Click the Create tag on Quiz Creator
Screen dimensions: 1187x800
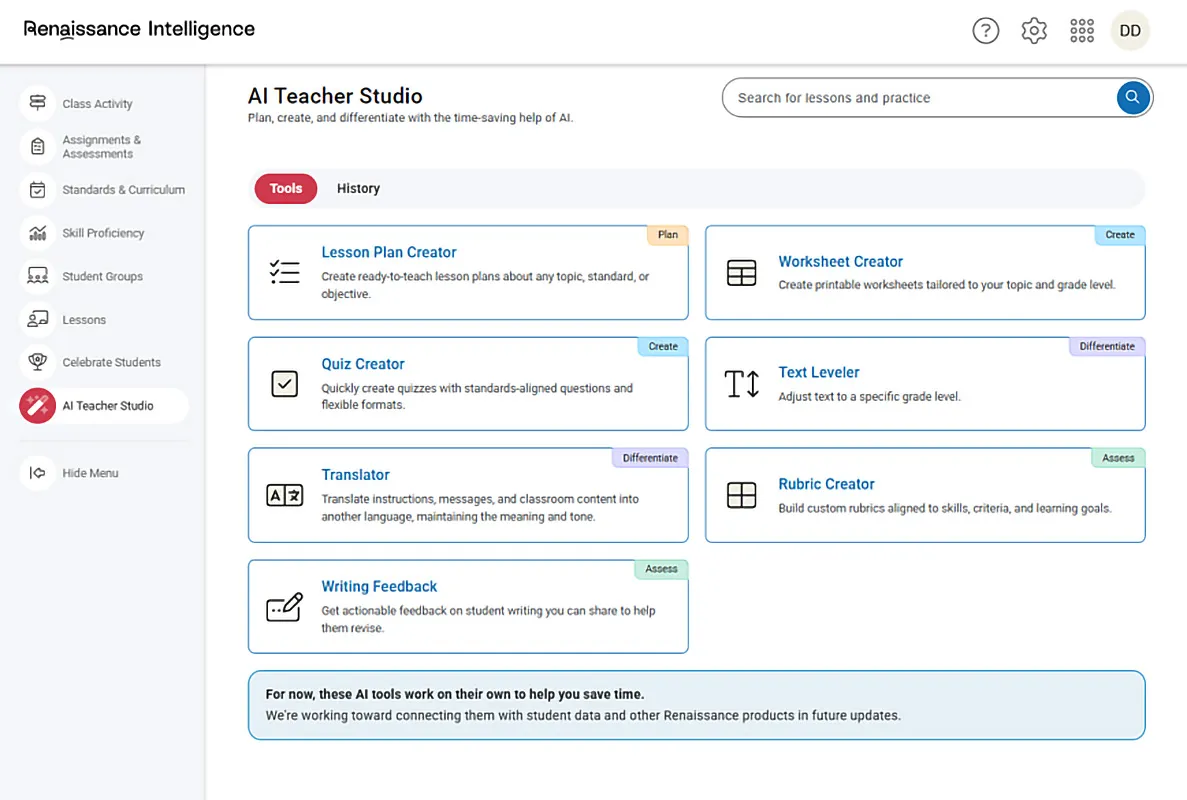tap(662, 346)
